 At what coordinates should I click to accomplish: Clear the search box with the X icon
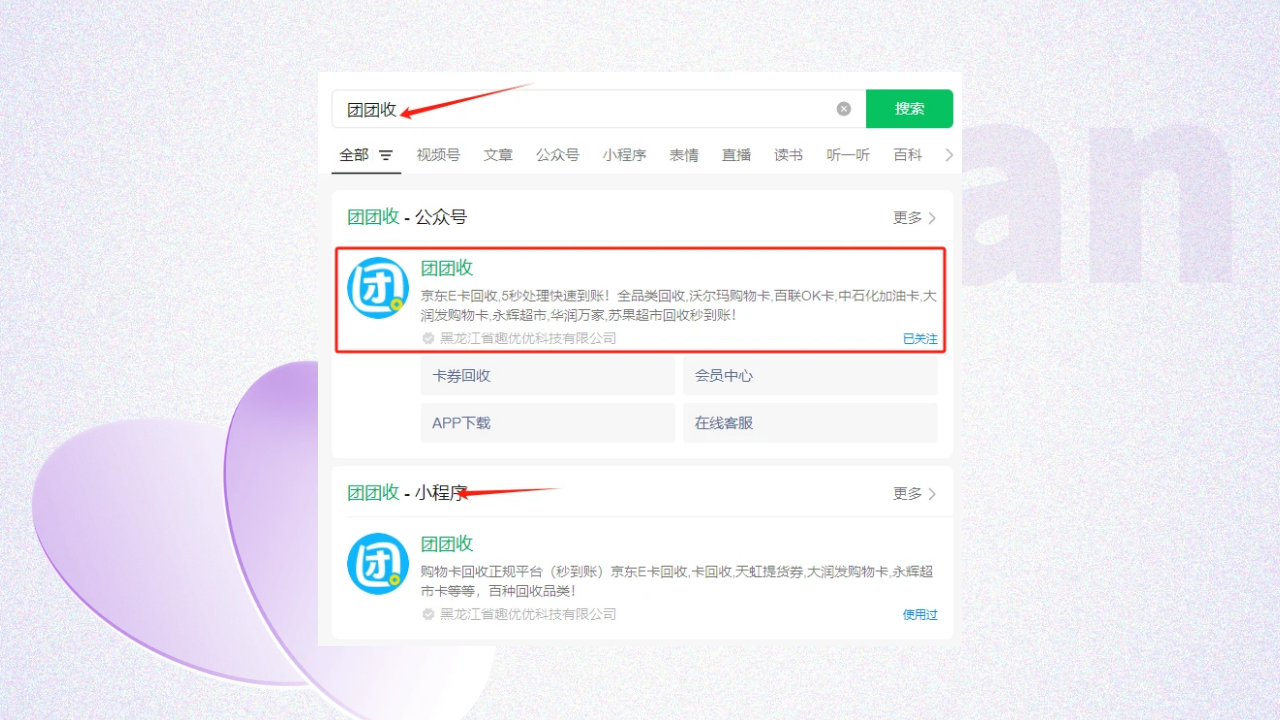[x=844, y=109]
